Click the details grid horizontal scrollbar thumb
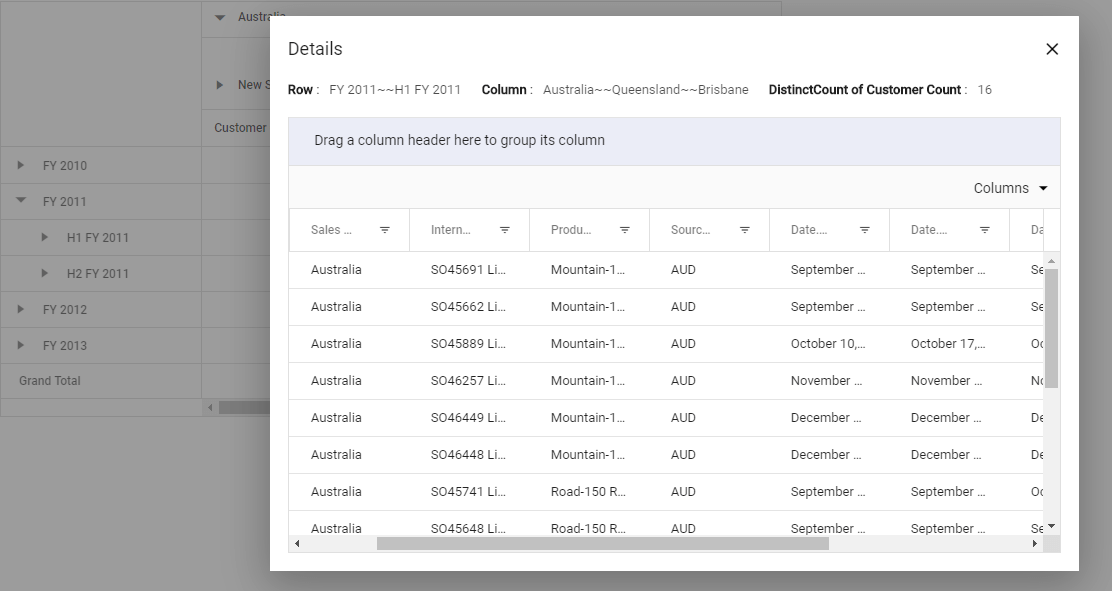The height and width of the screenshot is (591, 1112). pos(602,544)
